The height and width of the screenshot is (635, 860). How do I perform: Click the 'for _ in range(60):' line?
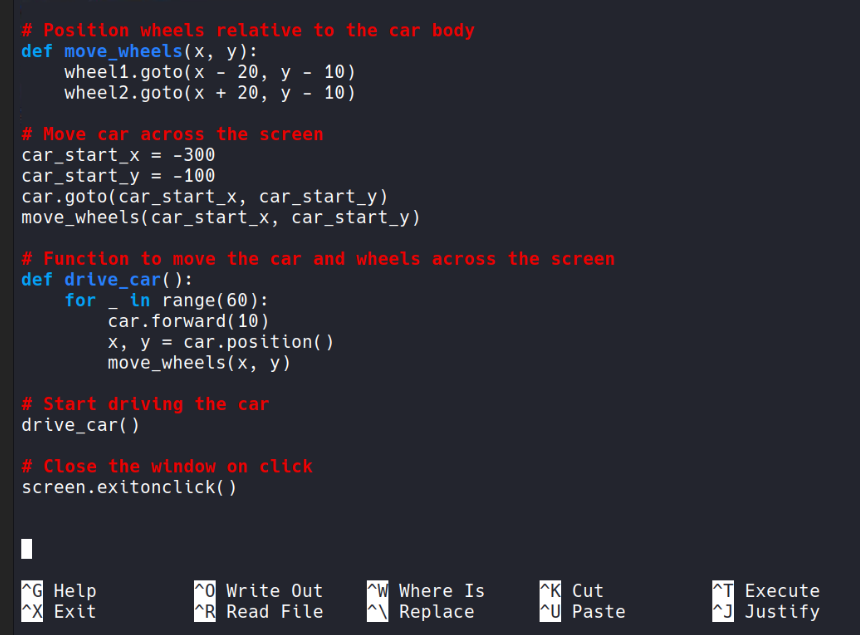coord(167,301)
